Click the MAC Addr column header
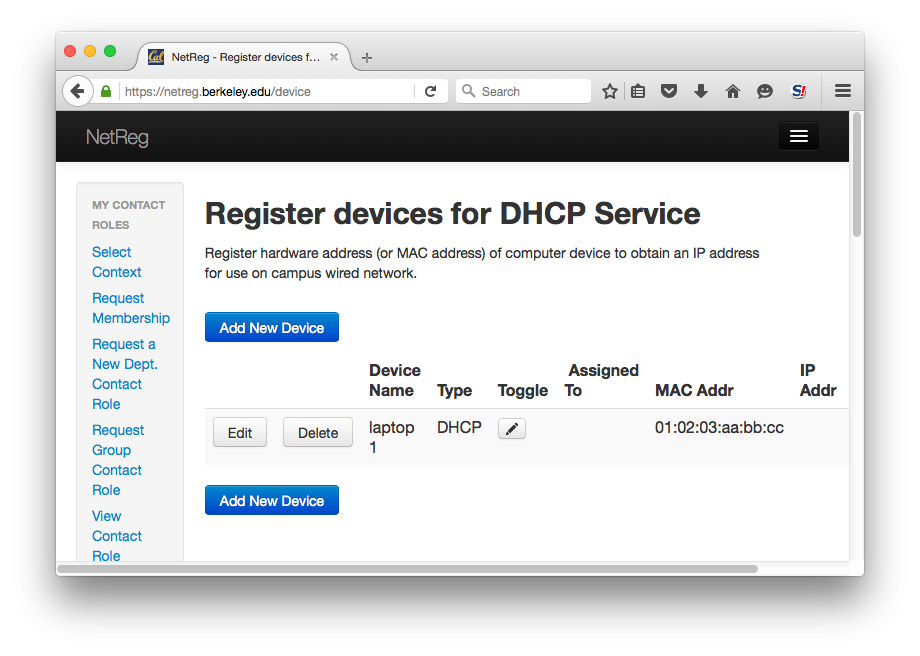This screenshot has width=920, height=656. (694, 390)
